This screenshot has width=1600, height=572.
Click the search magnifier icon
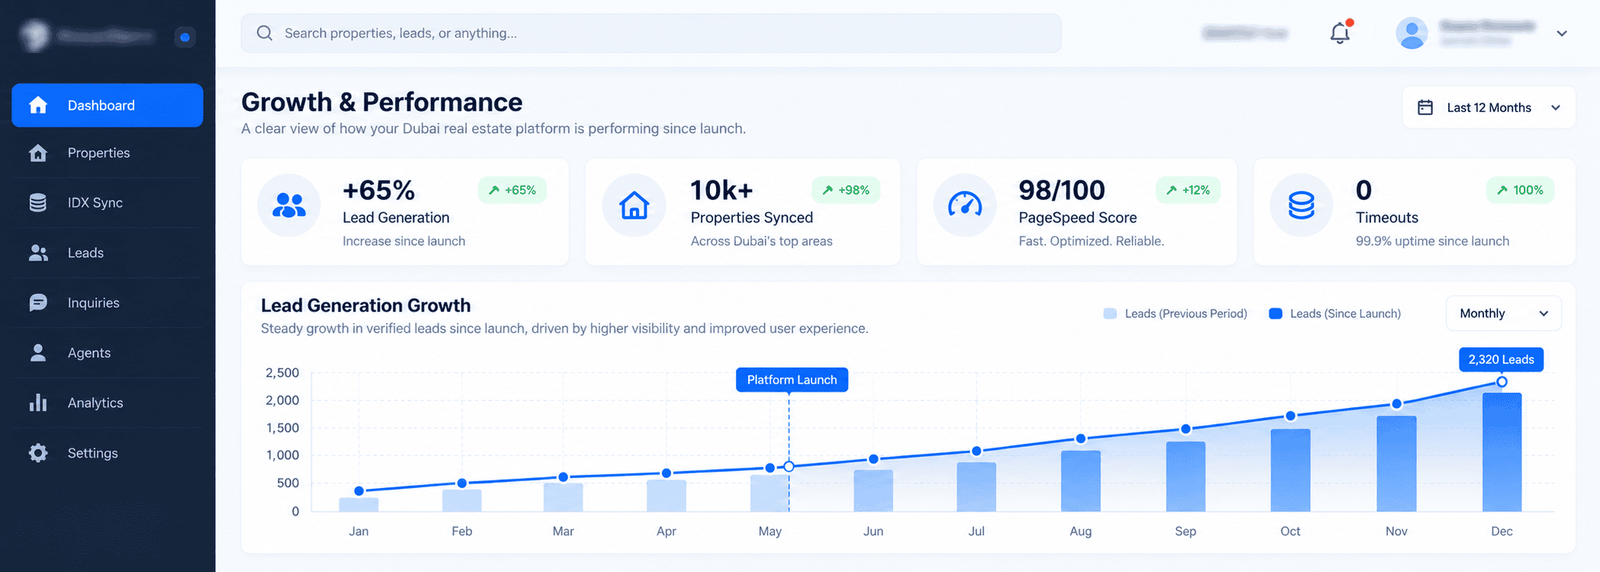264,33
